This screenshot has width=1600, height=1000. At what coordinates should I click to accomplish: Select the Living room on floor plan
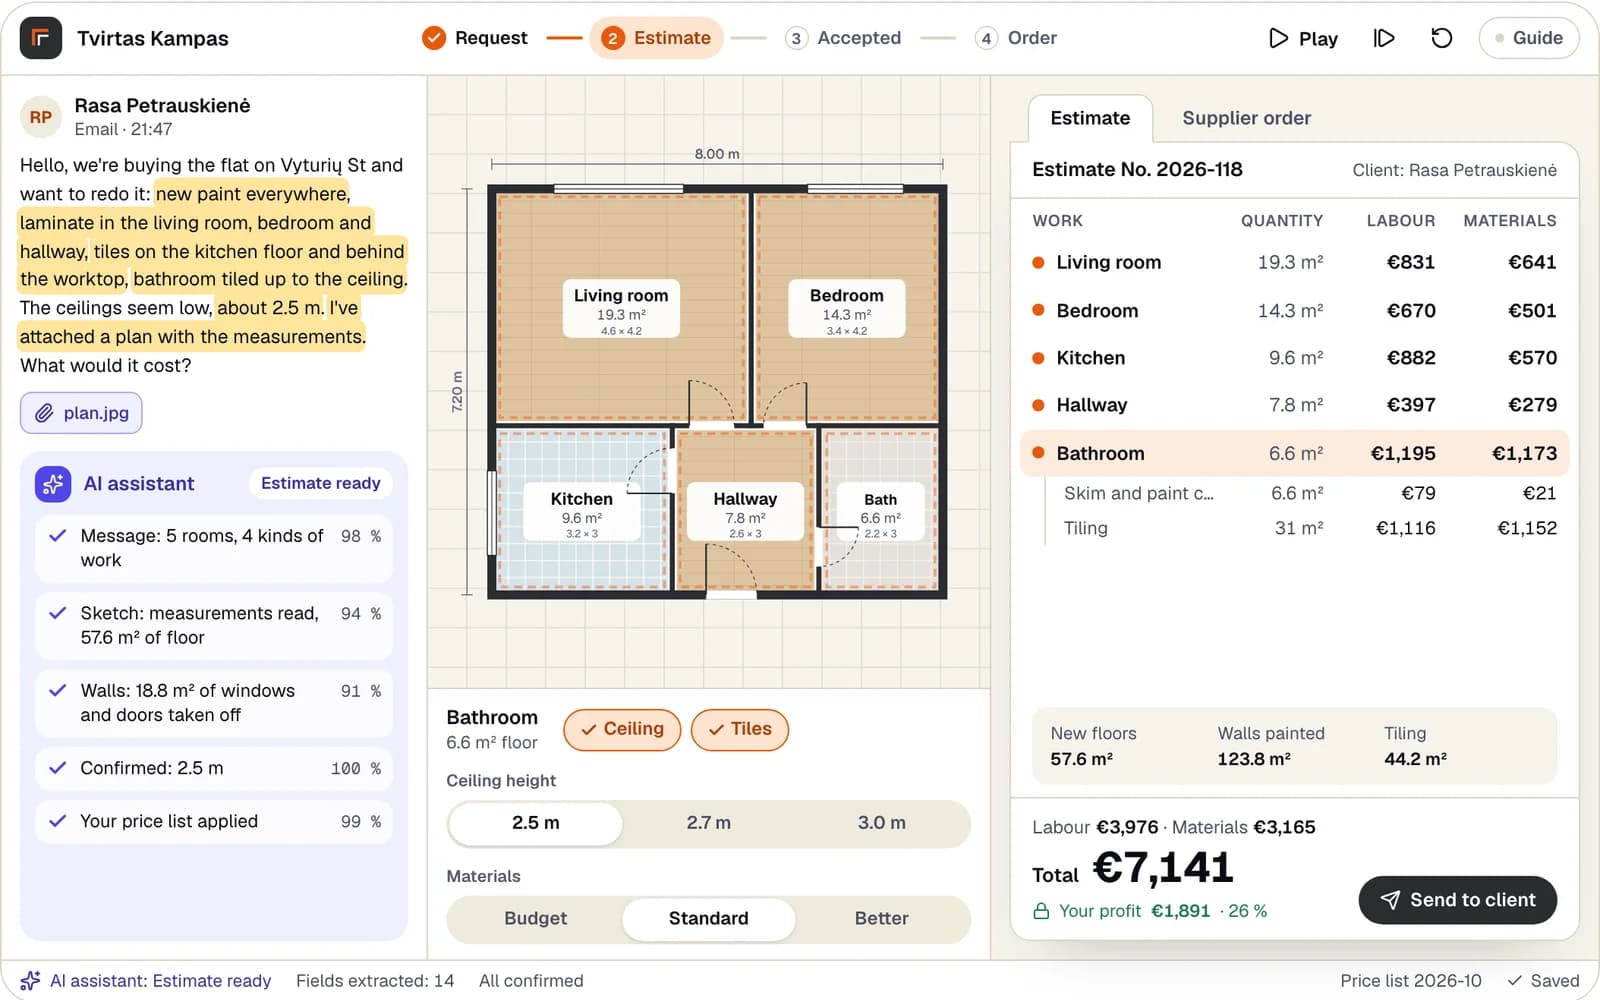621,308
